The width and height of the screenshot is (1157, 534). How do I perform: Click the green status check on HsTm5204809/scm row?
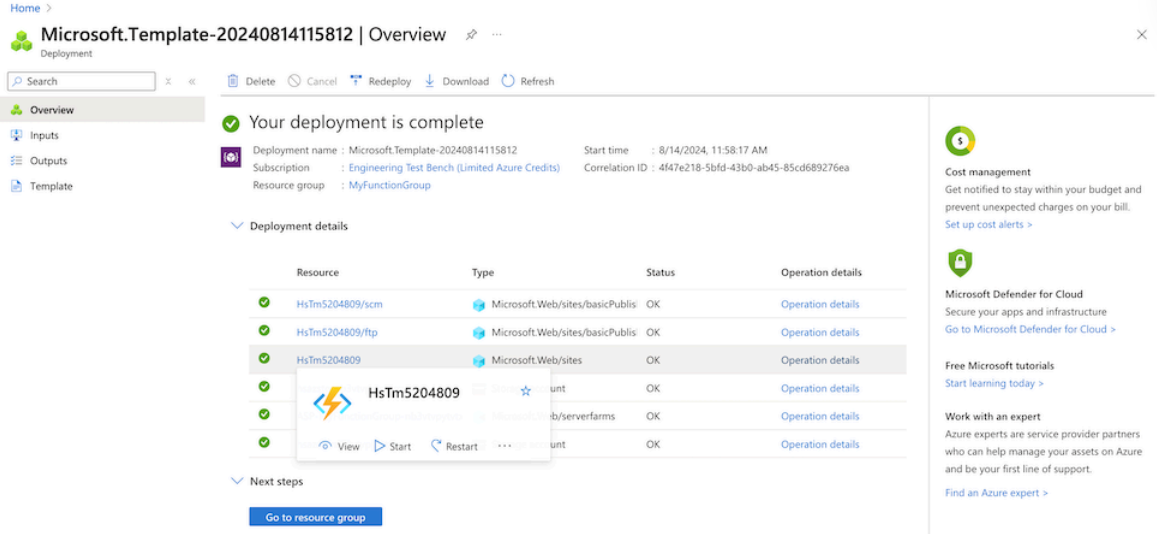tap(264, 302)
